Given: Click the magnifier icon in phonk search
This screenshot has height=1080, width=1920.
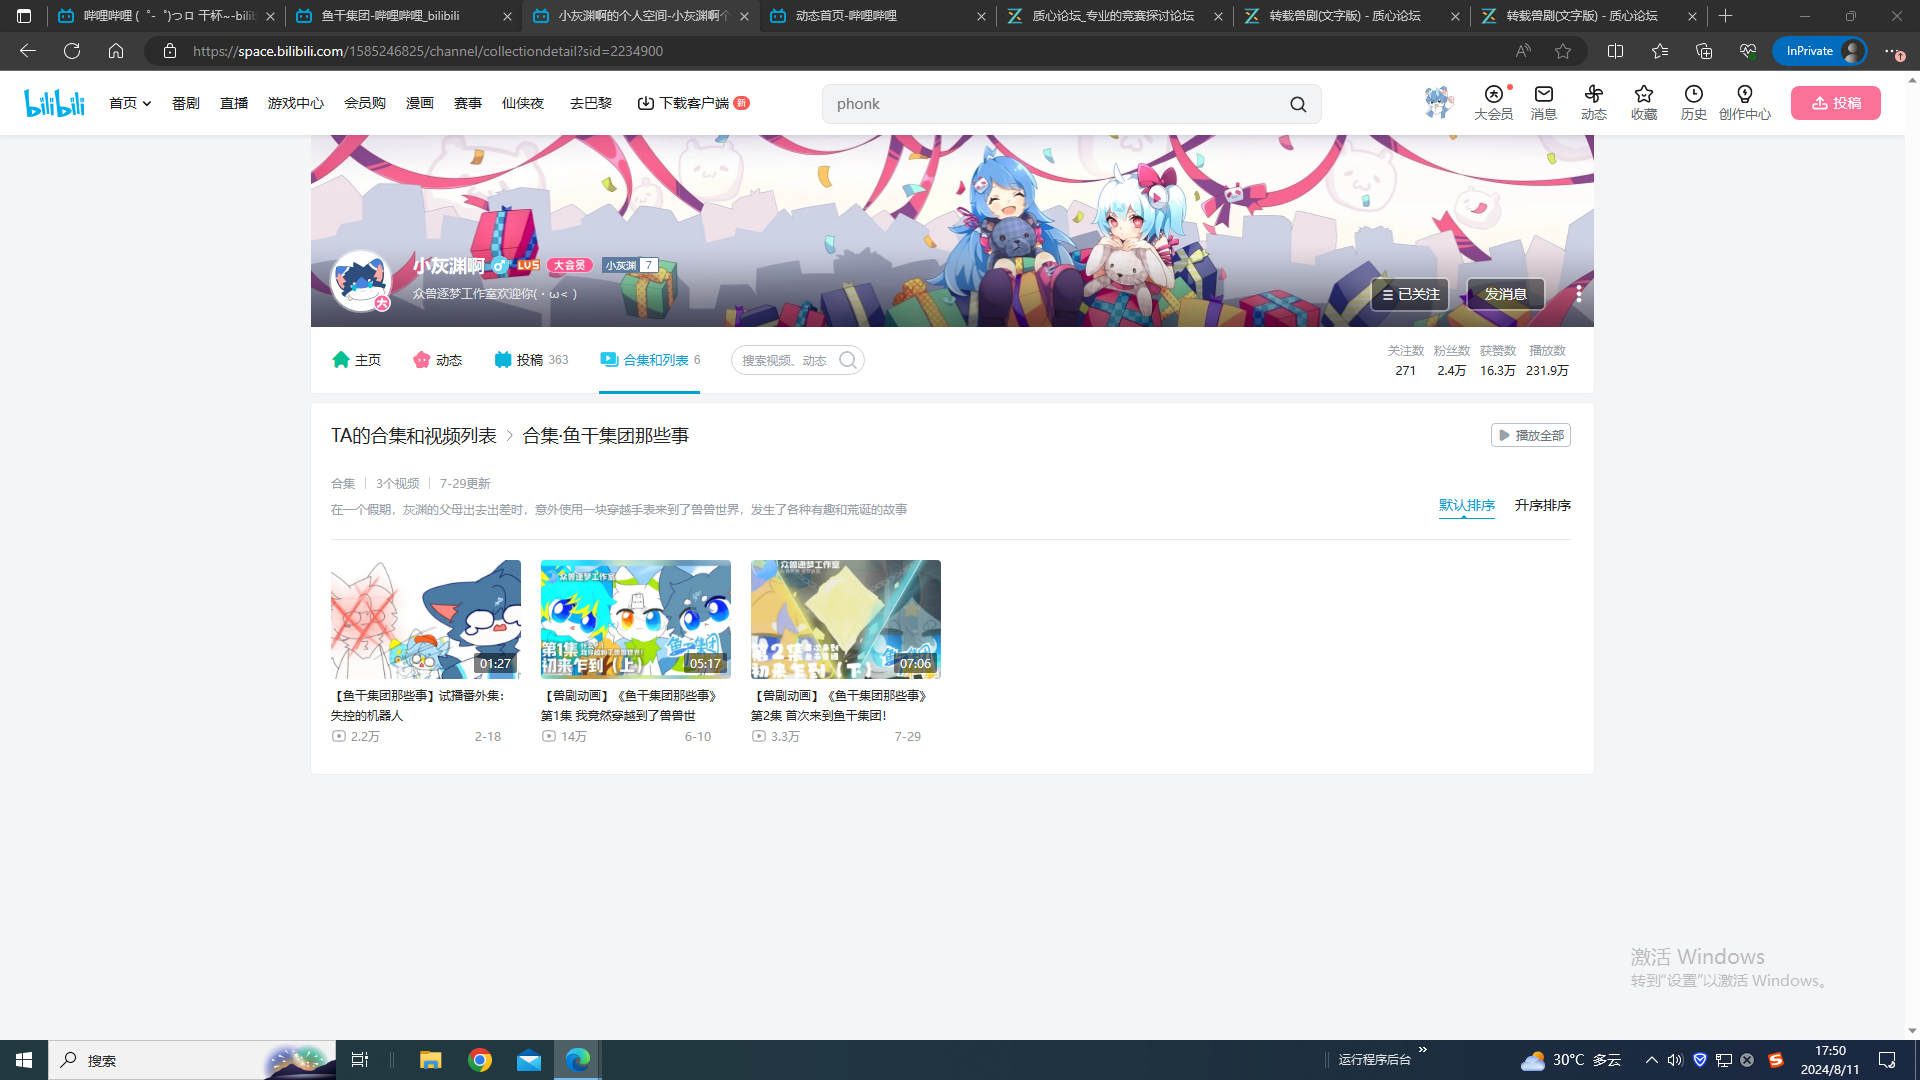Looking at the screenshot, I should [x=1298, y=104].
